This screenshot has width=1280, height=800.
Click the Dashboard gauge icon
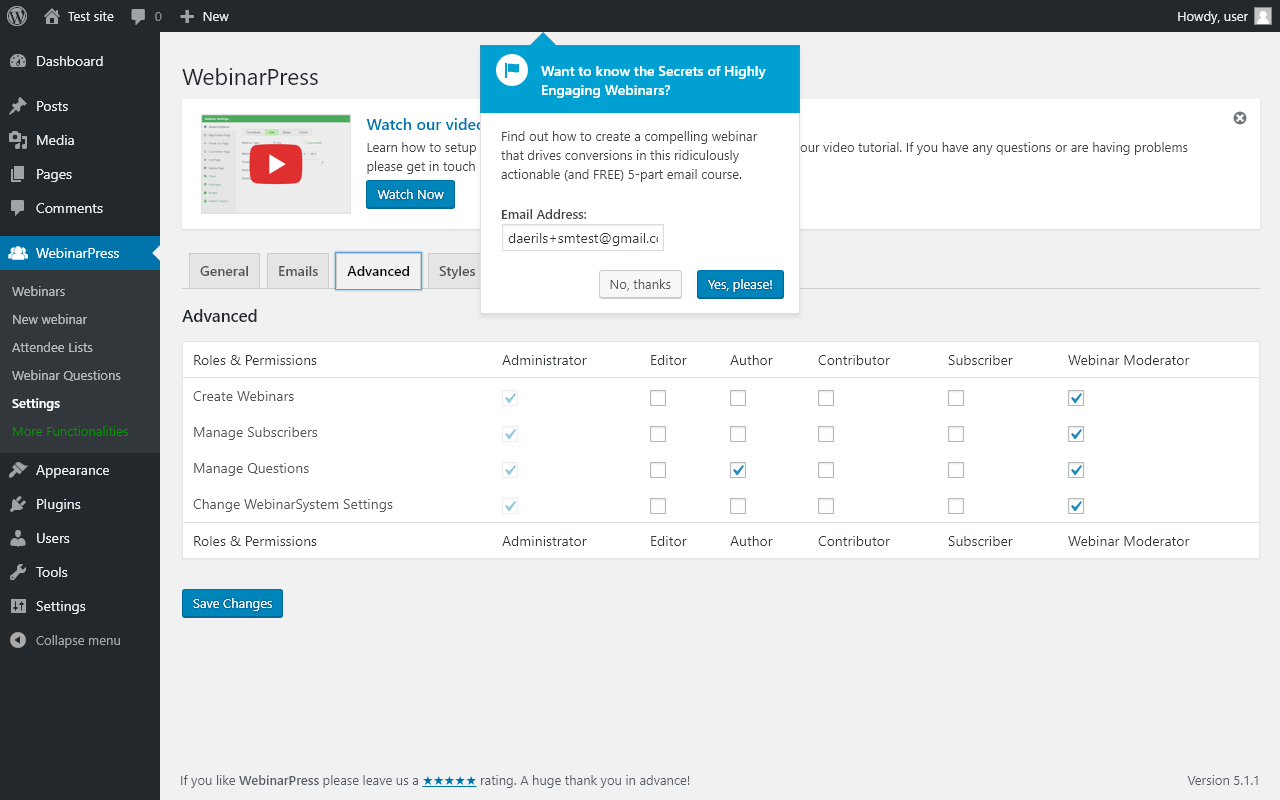[x=18, y=61]
